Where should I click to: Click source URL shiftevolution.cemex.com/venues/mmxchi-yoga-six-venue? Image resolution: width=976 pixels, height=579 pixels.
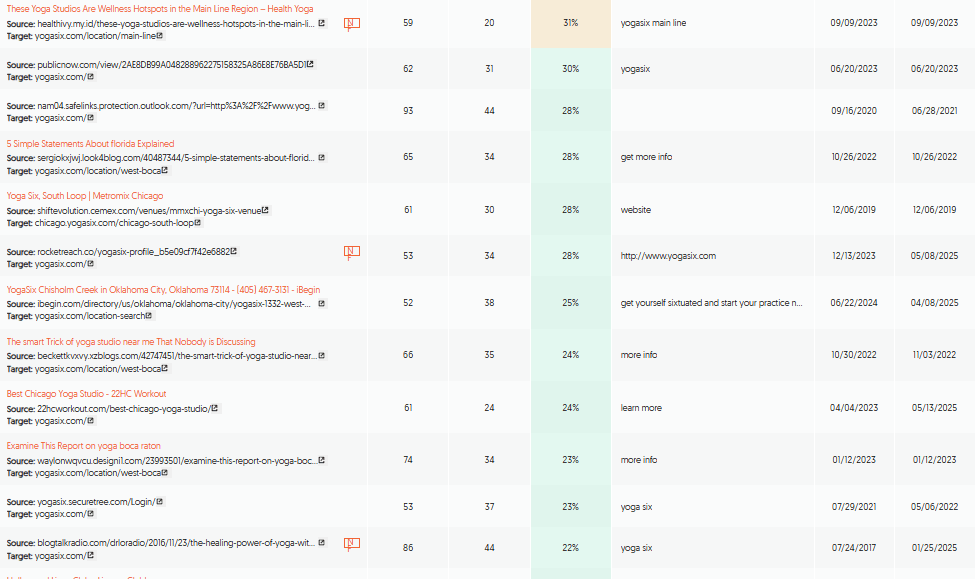click(149, 211)
